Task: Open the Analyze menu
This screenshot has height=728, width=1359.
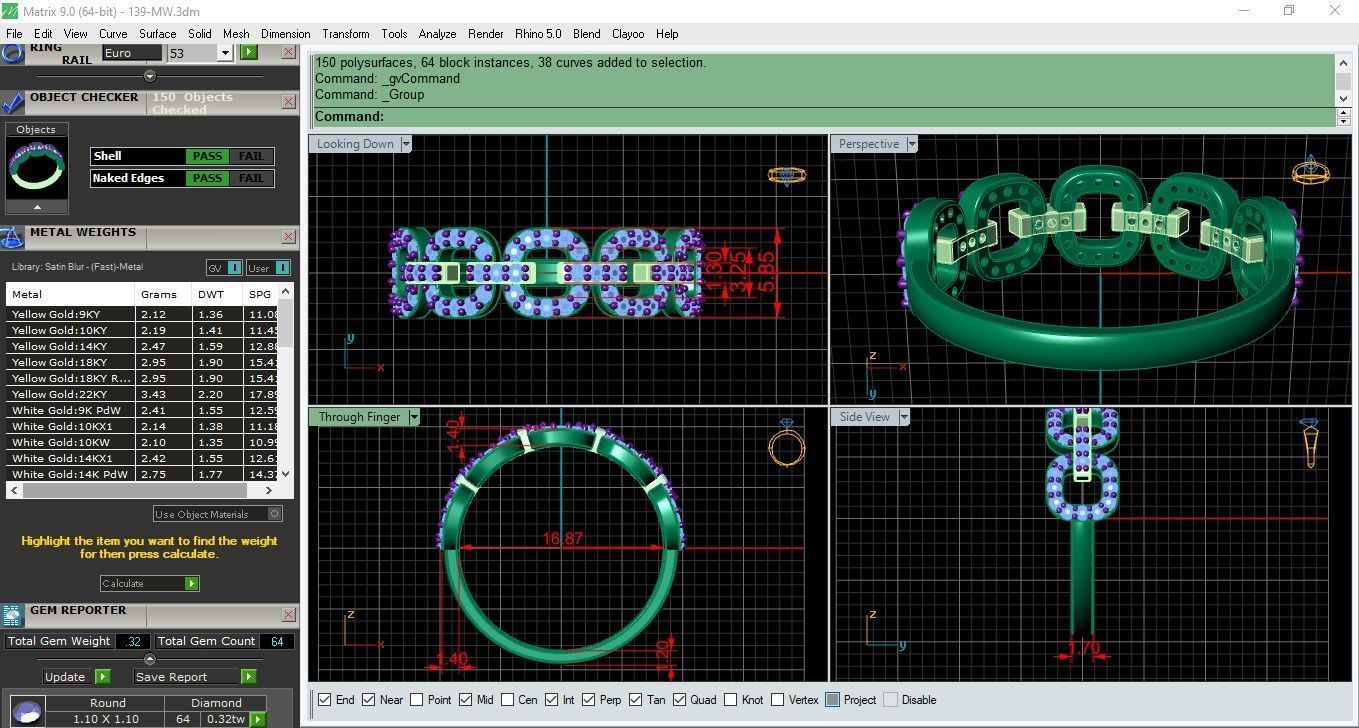Action: tap(437, 33)
